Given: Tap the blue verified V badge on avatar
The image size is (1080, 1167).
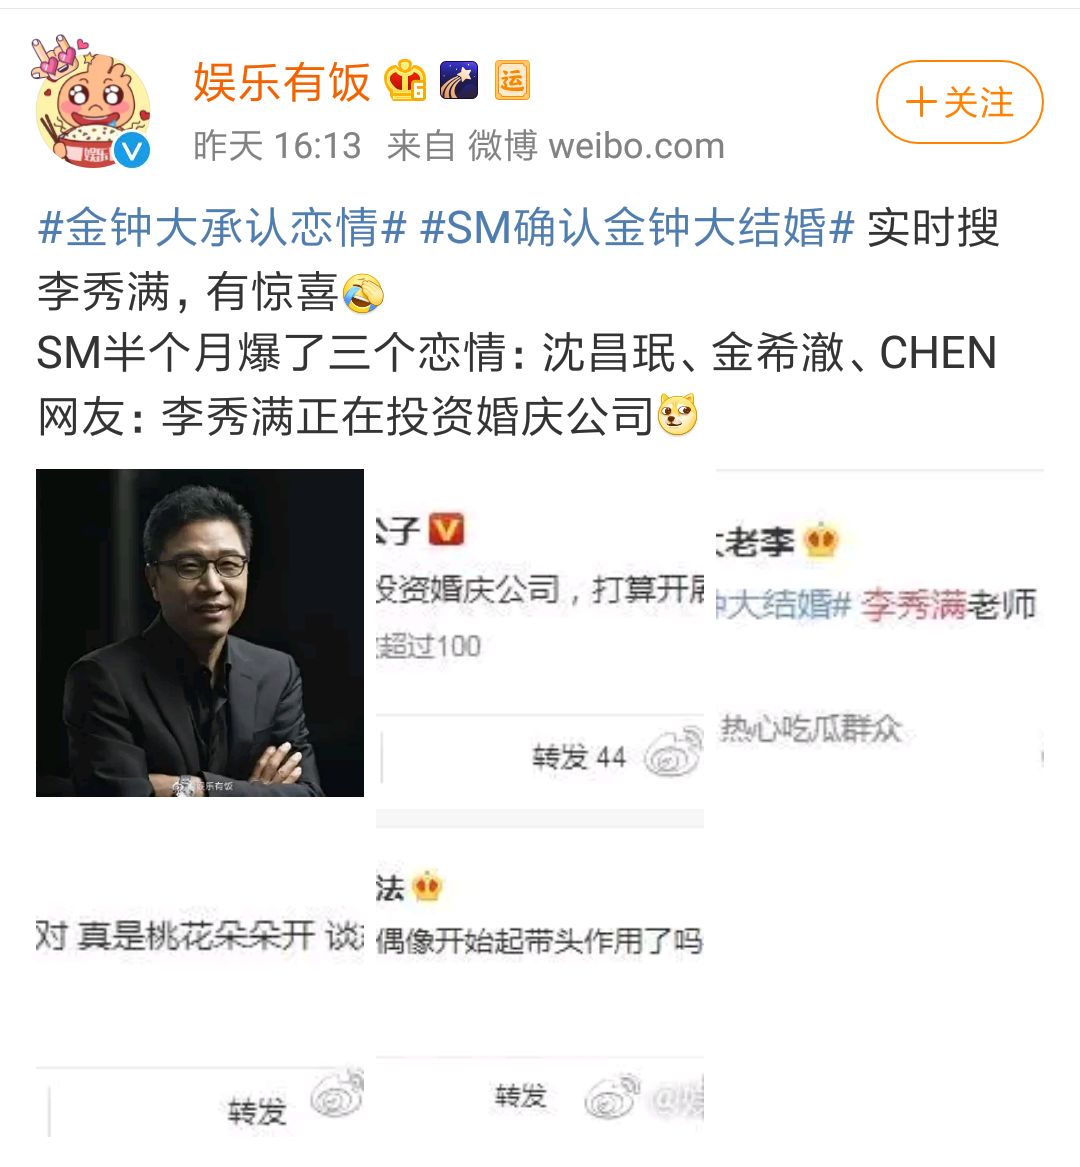Looking at the screenshot, I should (133, 151).
